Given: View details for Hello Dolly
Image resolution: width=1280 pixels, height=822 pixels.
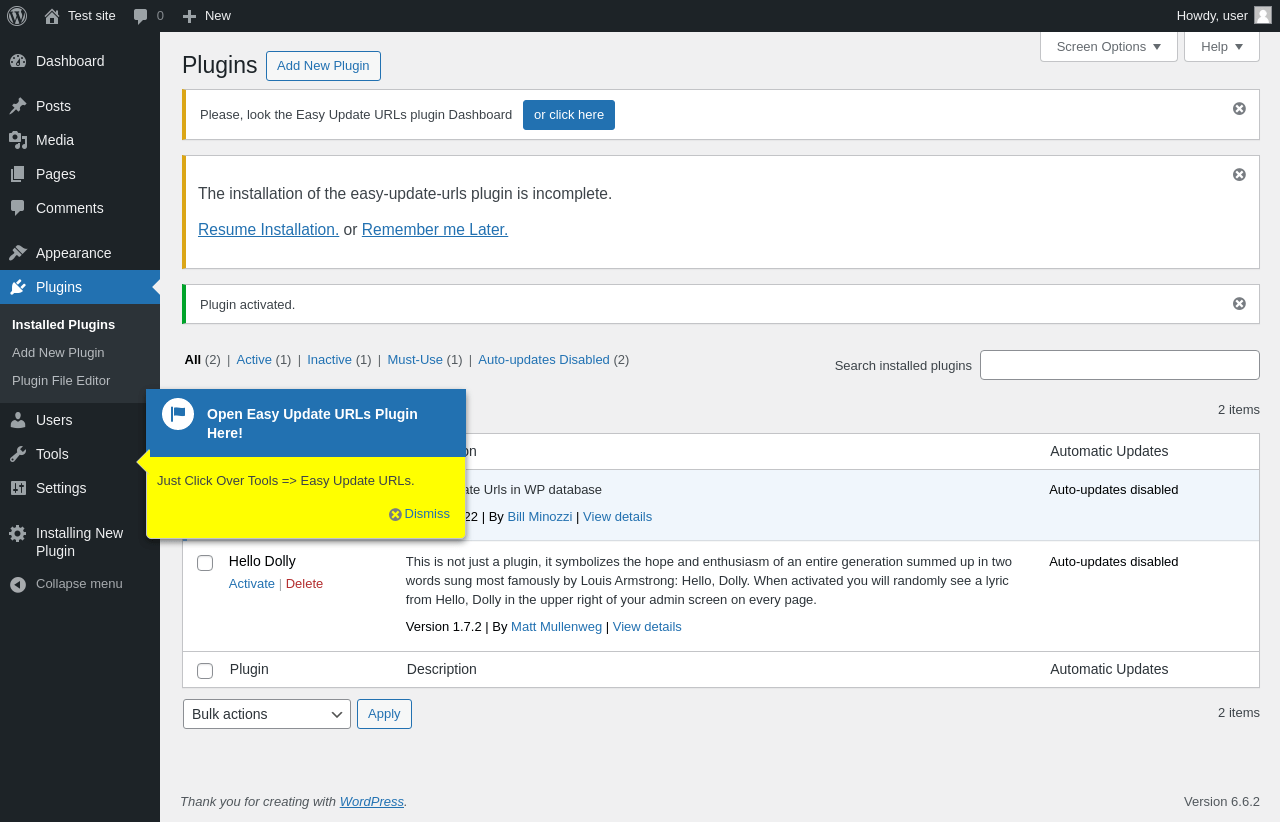Looking at the screenshot, I should pyautogui.click(x=647, y=627).
